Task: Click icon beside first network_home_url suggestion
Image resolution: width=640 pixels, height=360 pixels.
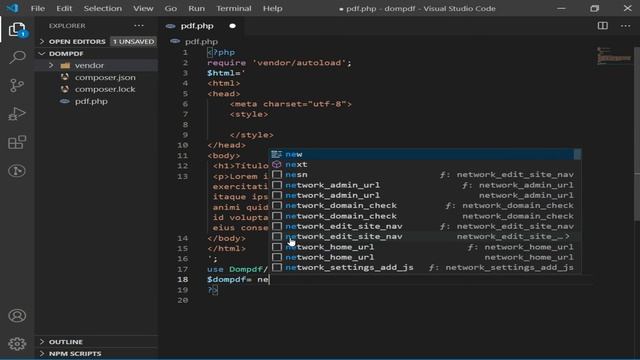Action: (277, 247)
